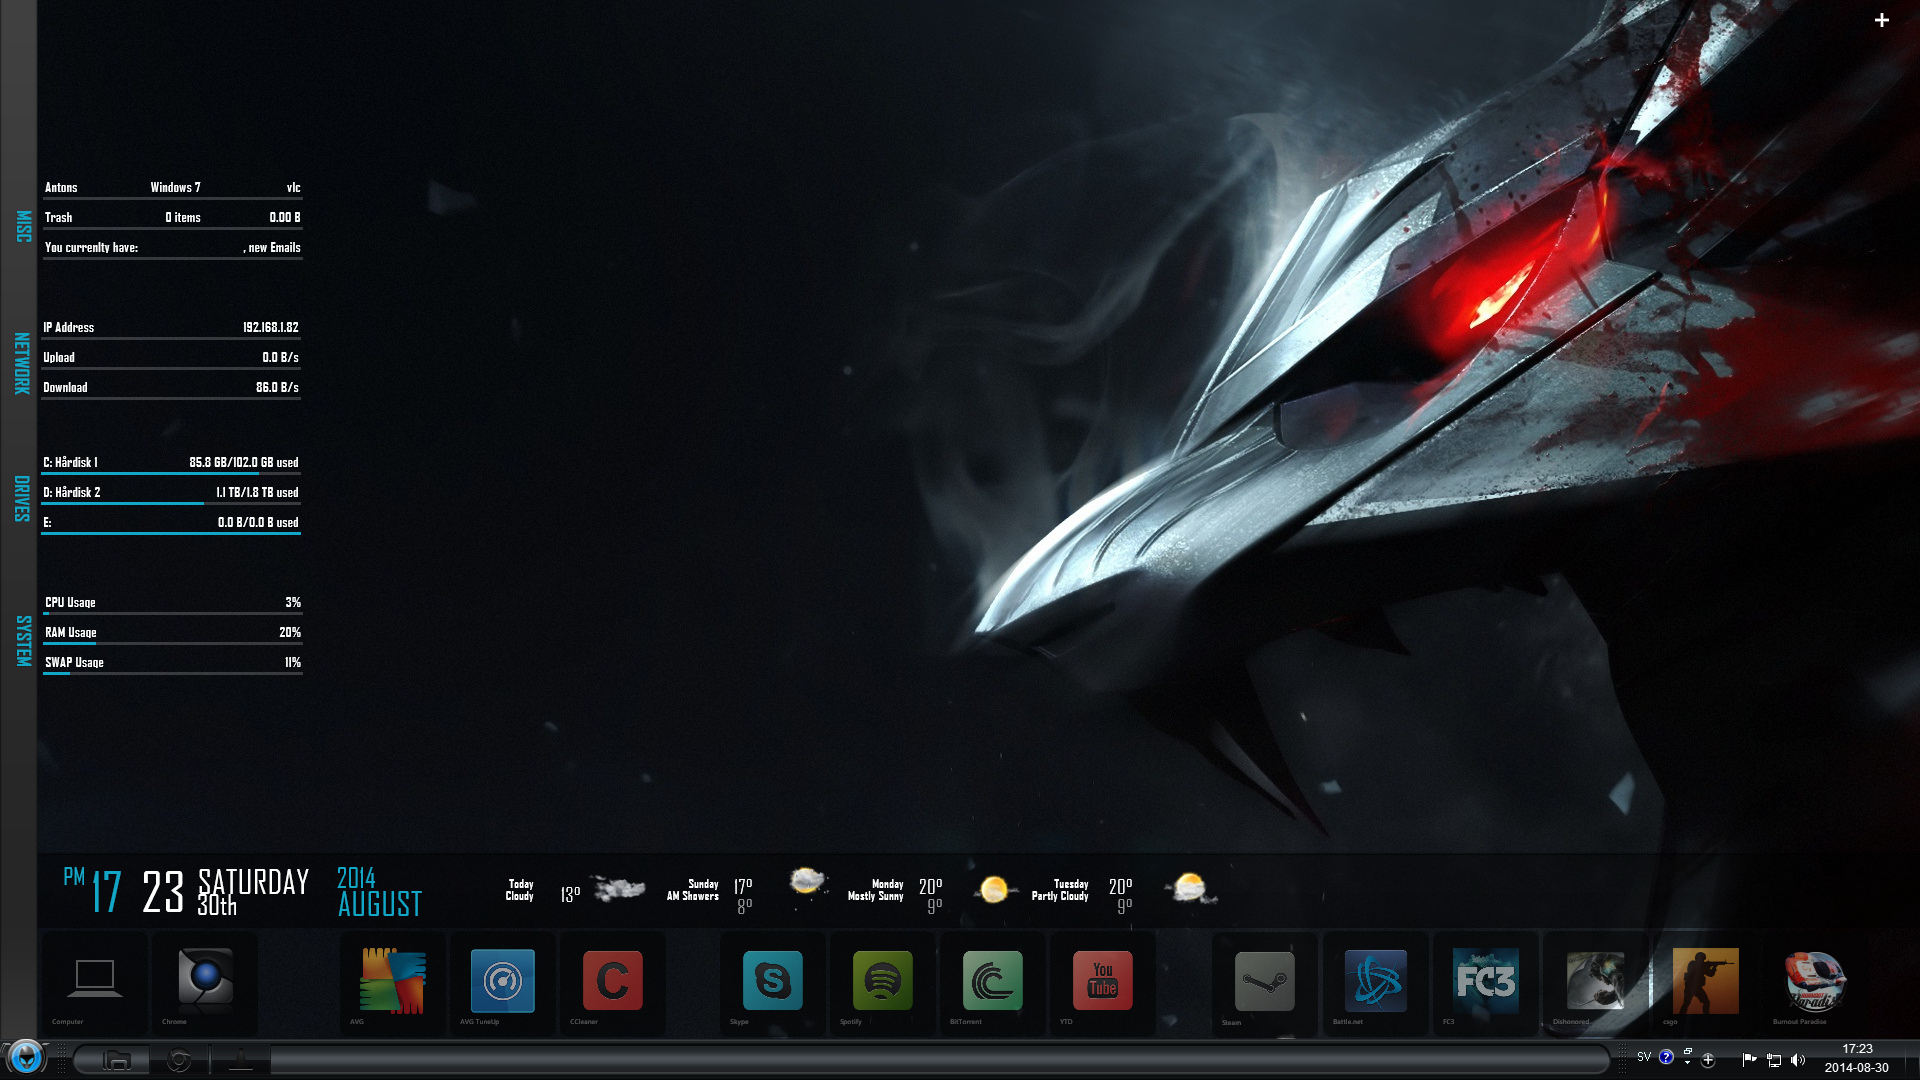
Task: Click the Alienware Start orb
Action: [26, 1058]
